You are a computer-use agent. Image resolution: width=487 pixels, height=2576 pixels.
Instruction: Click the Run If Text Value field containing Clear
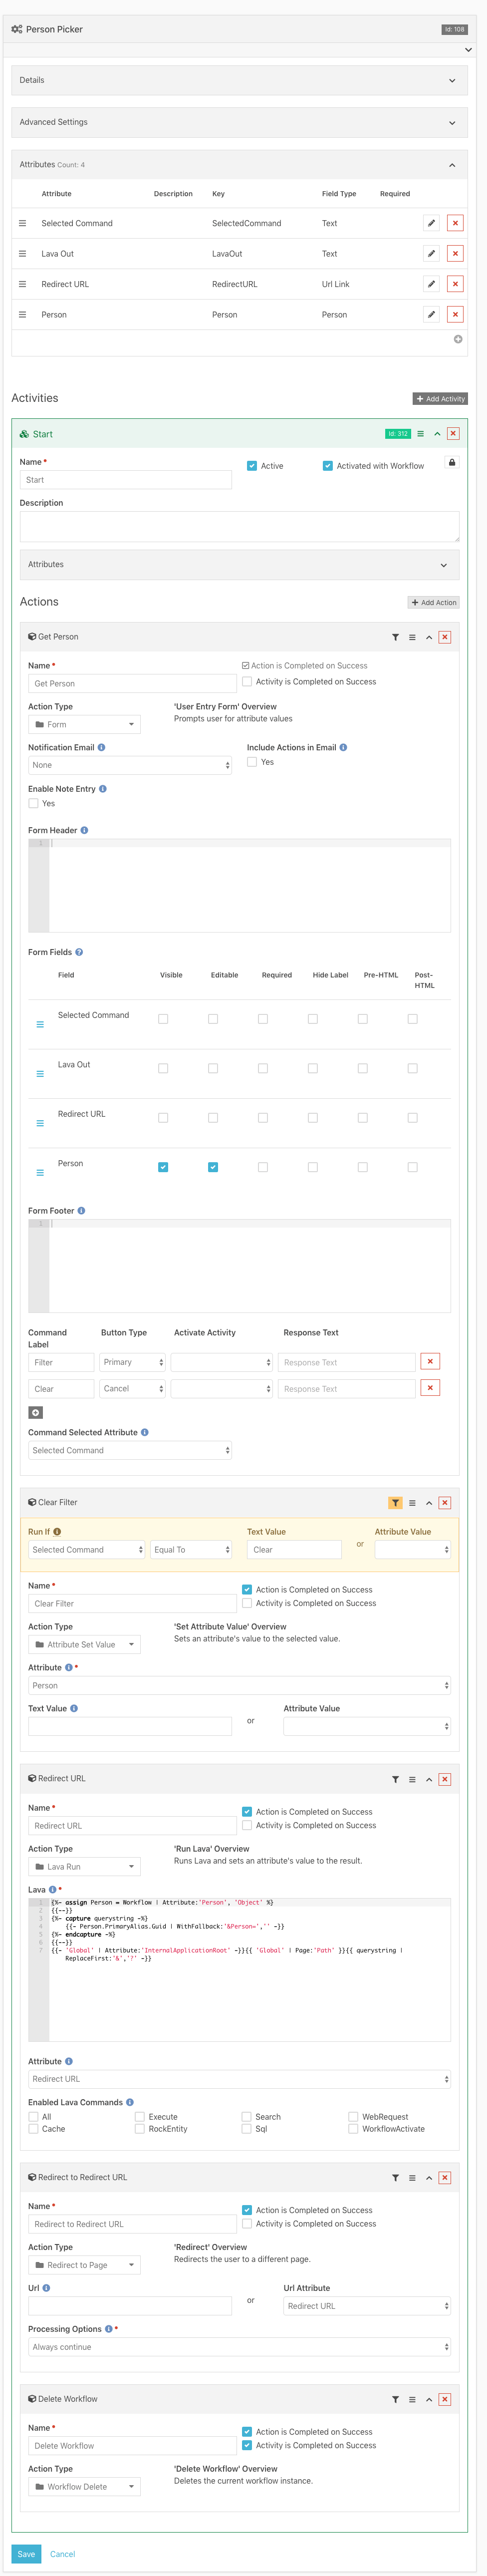[x=294, y=1550]
